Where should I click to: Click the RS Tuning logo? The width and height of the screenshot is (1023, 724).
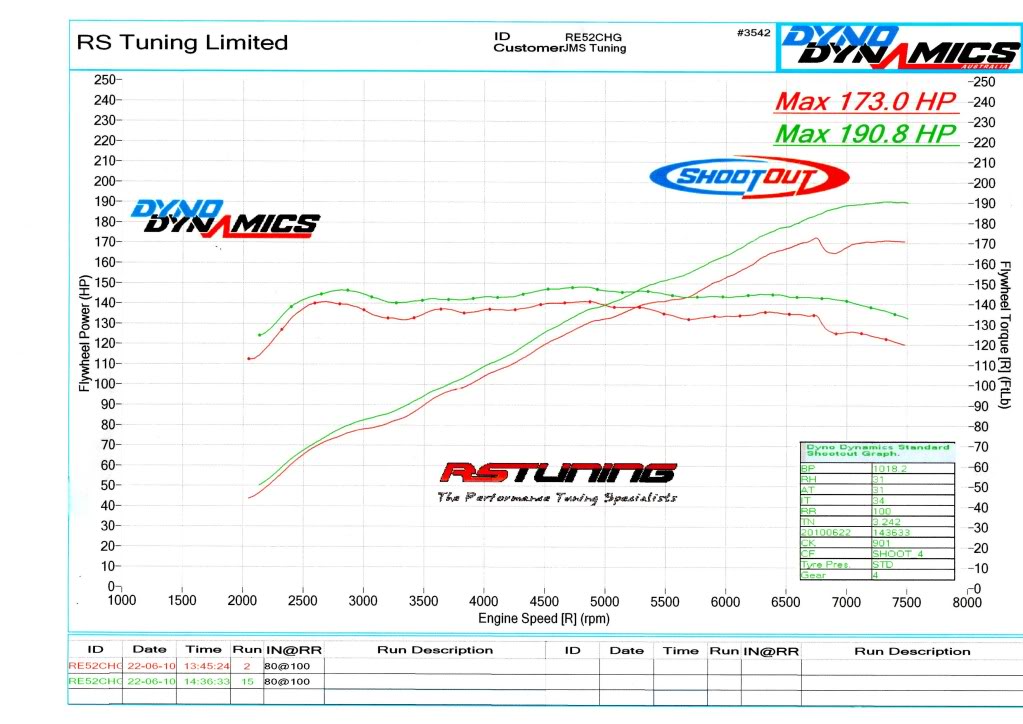coord(559,472)
